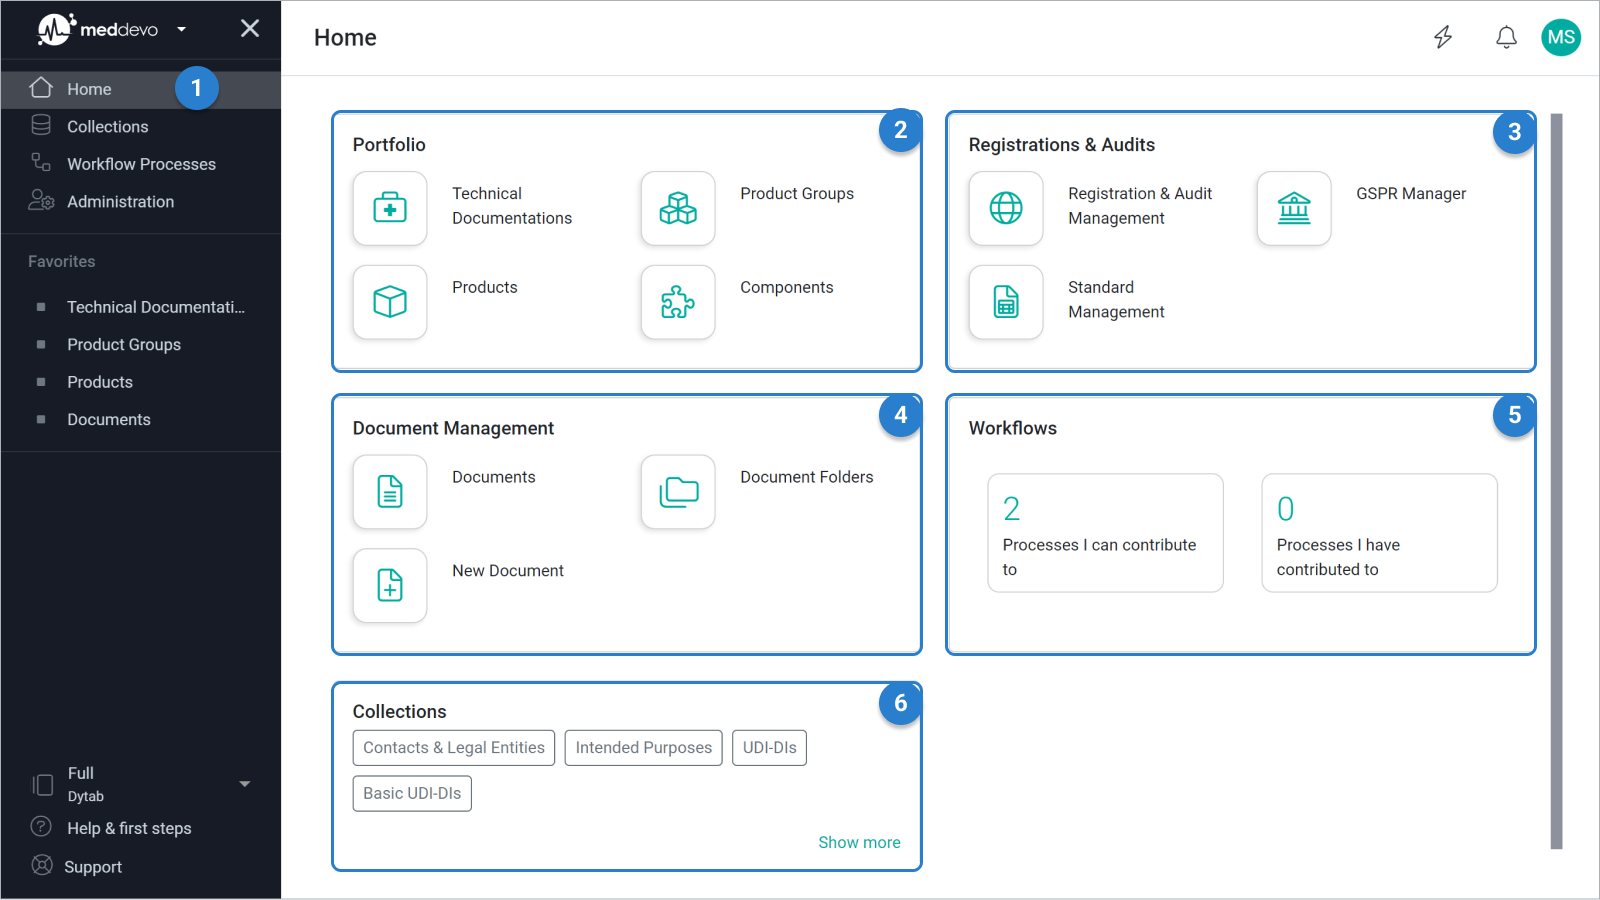Click the Standard Management document icon
The image size is (1600, 900).
pos(1006,302)
